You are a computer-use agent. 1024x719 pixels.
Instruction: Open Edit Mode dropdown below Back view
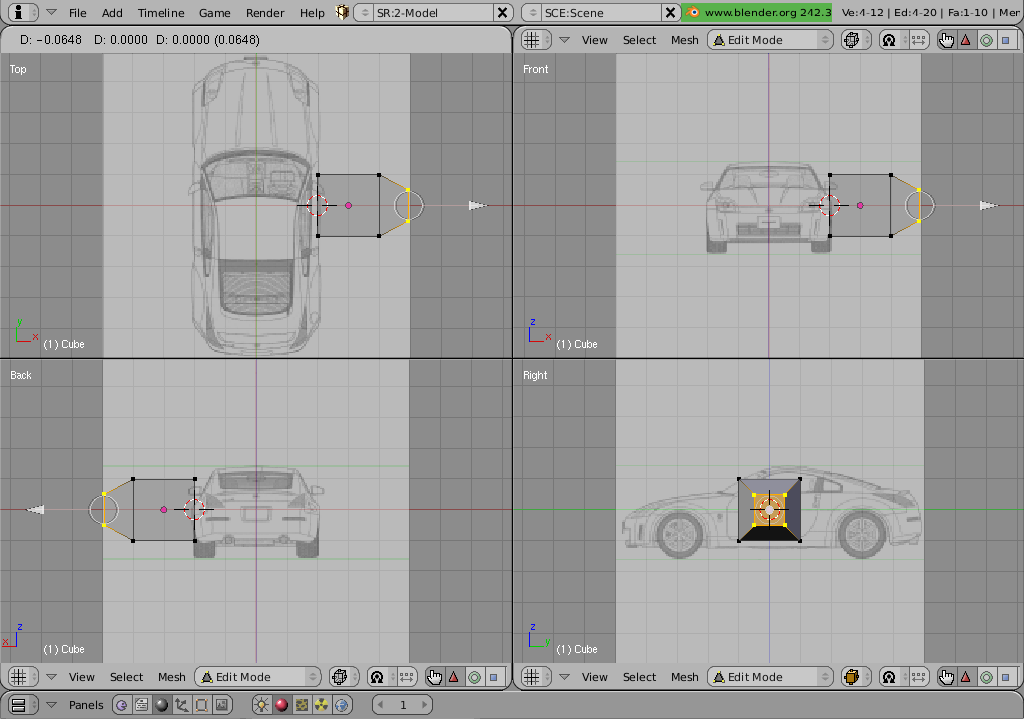[x=258, y=677]
